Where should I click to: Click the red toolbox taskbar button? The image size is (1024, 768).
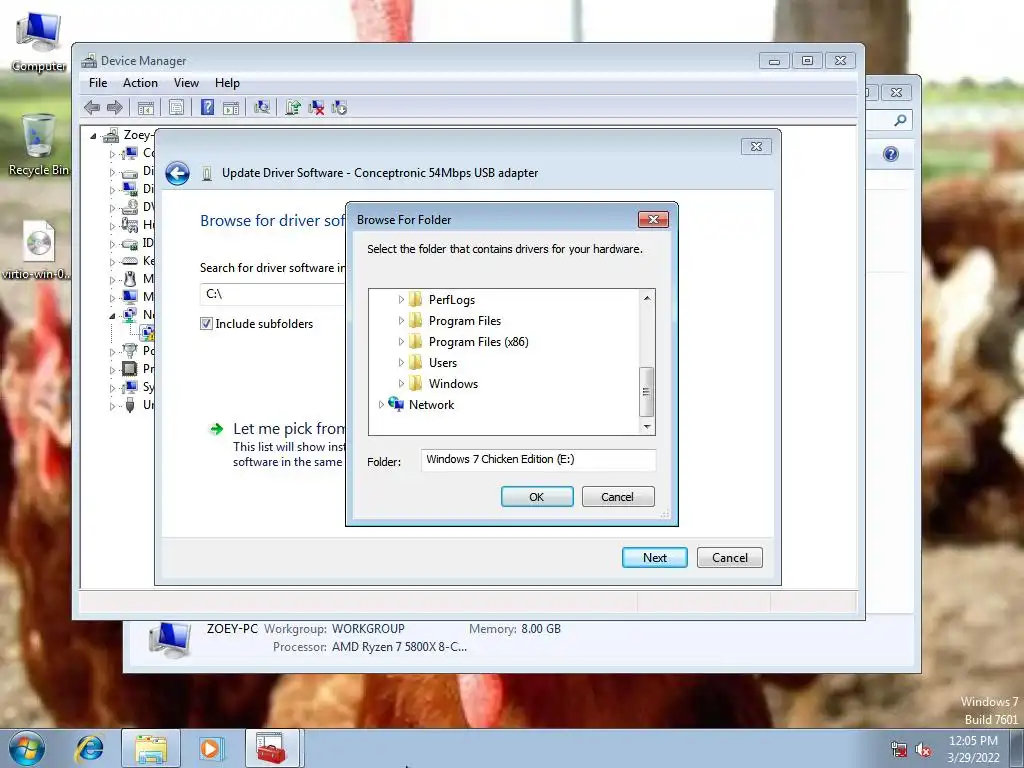coord(272,748)
